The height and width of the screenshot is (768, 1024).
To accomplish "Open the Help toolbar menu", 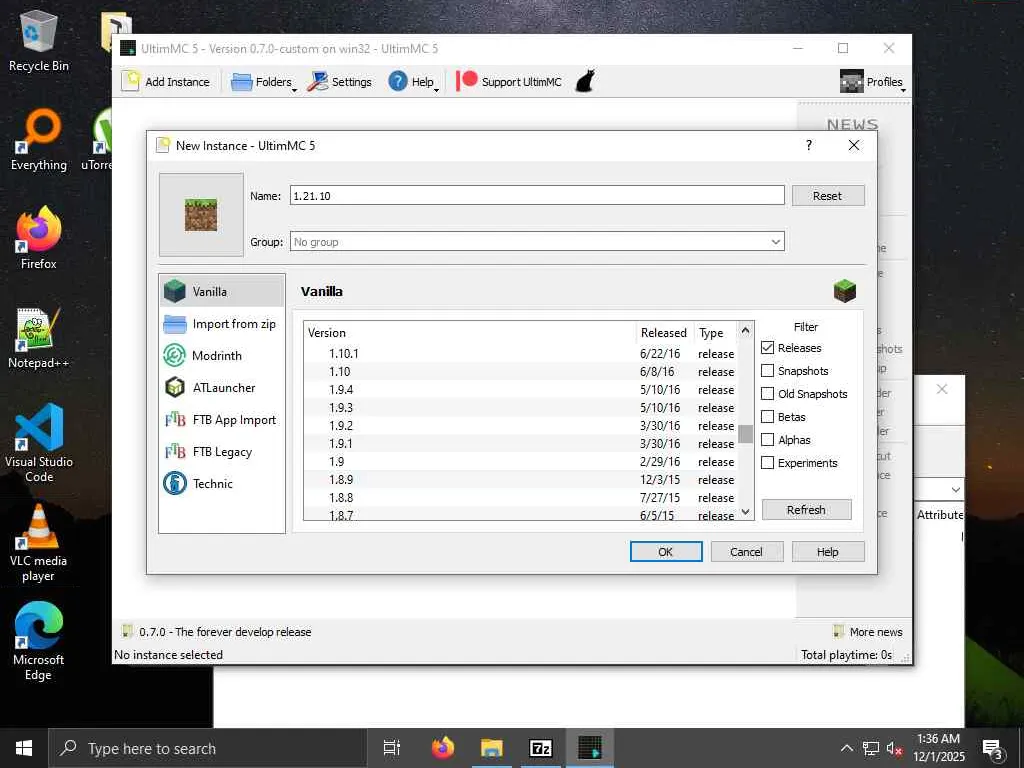I will pos(413,82).
